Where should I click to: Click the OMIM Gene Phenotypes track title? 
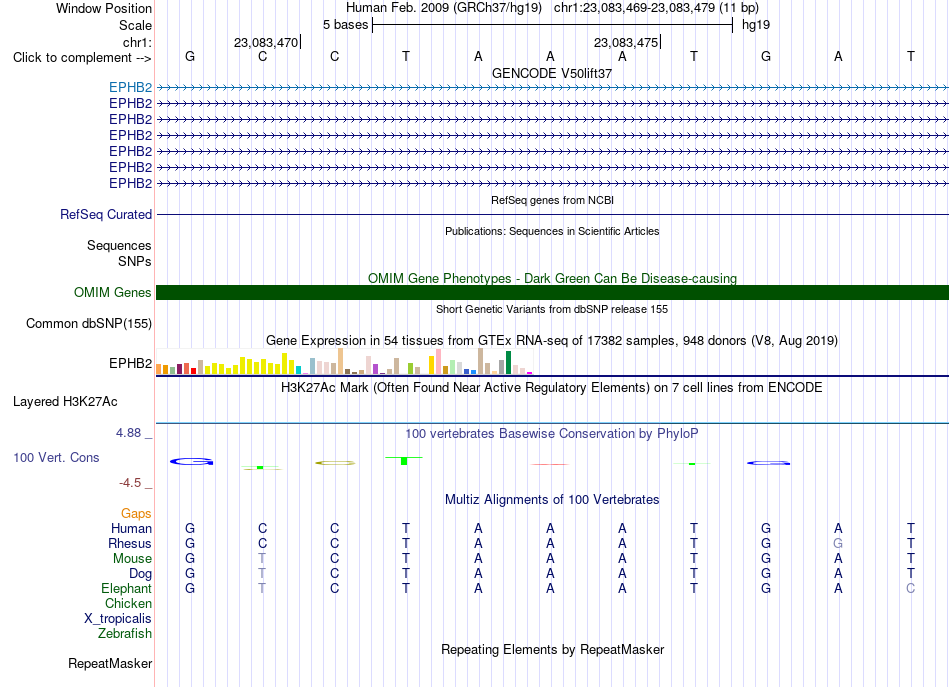click(553, 278)
